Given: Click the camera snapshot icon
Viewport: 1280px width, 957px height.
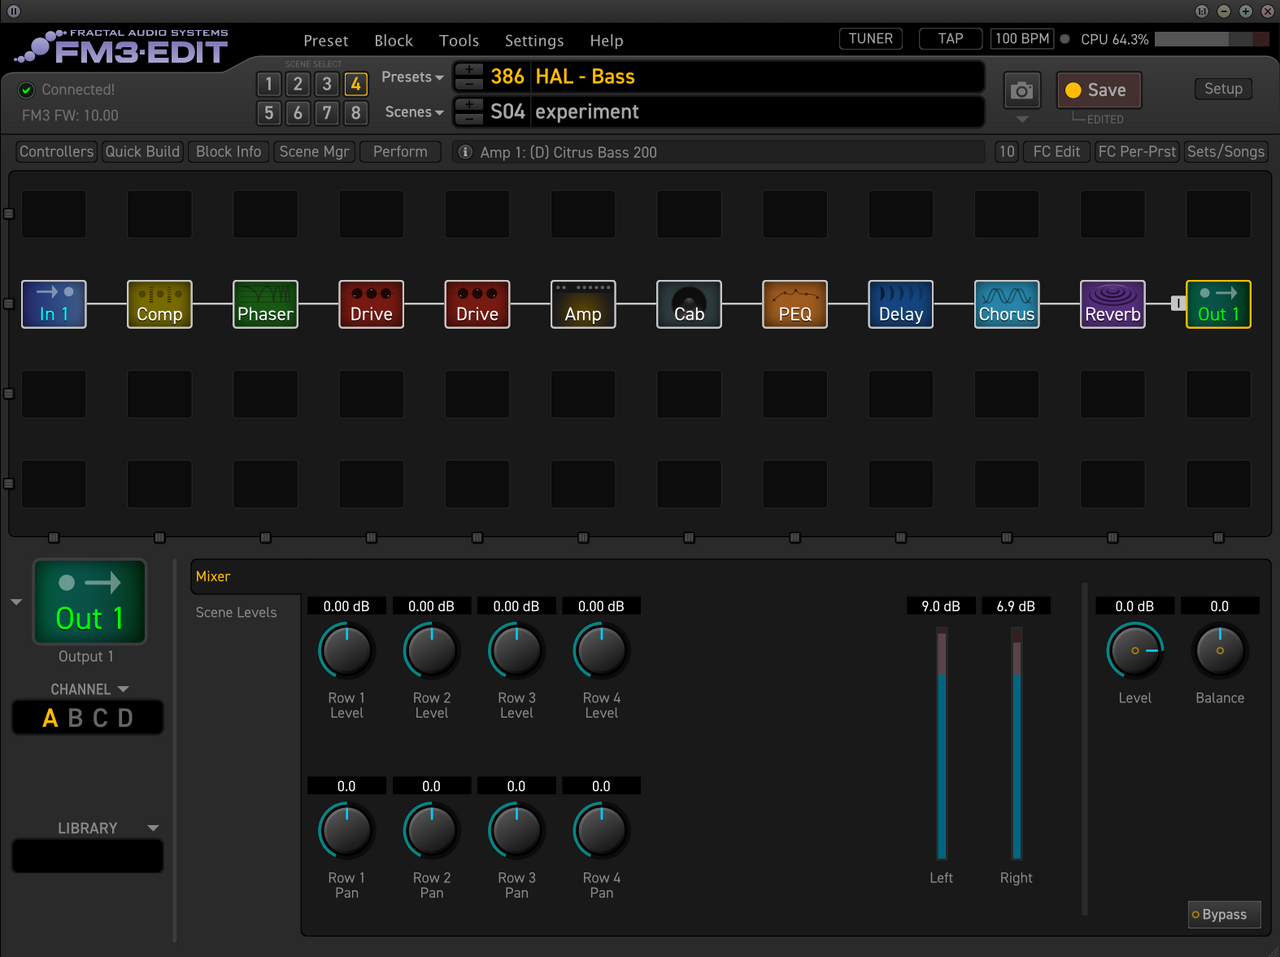Looking at the screenshot, I should 1022,90.
